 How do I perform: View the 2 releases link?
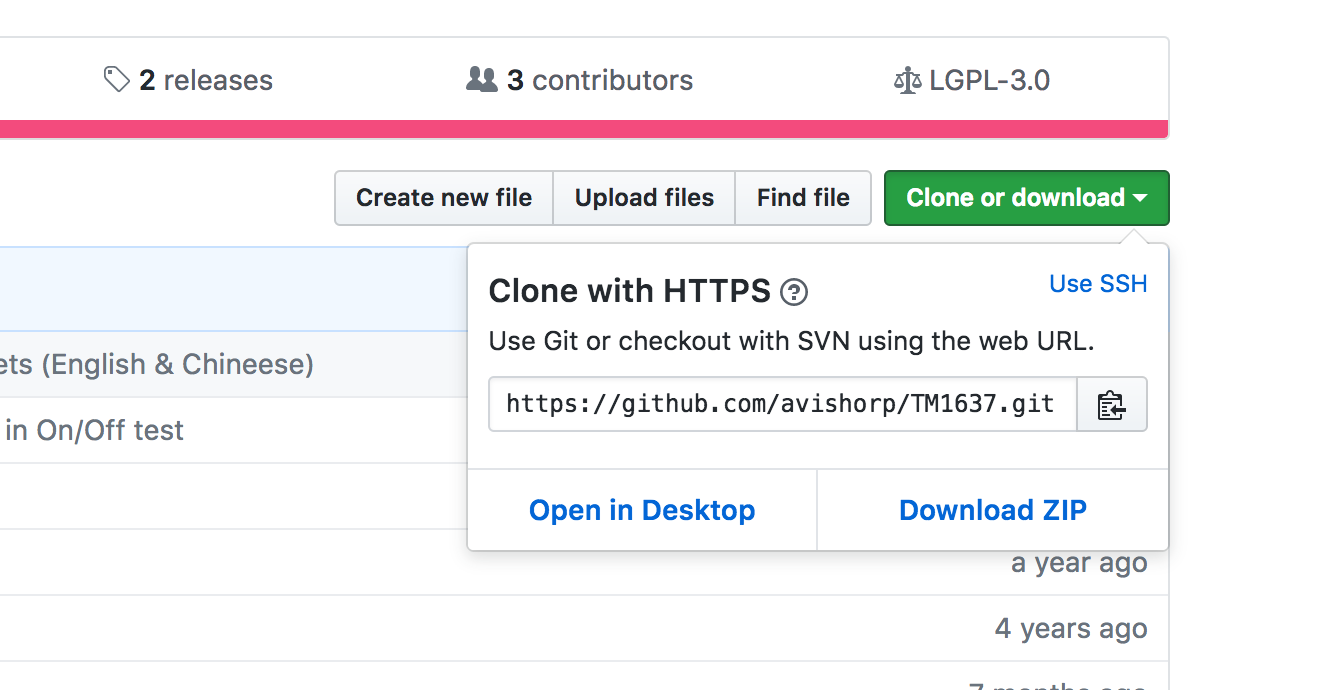[x=205, y=80]
